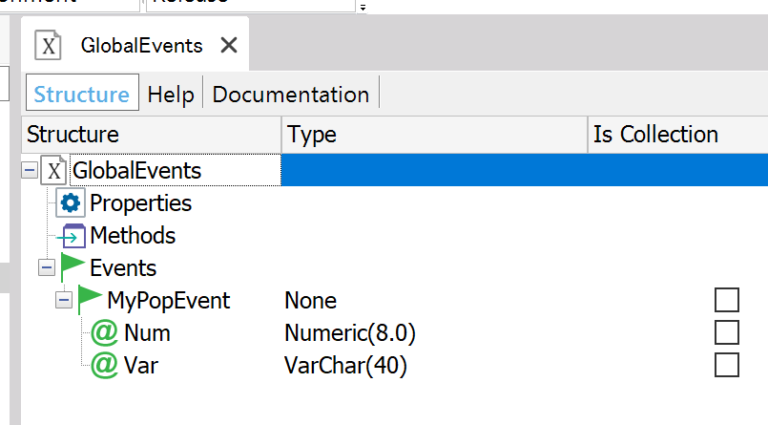Enable Is Collection checkbox for Num
This screenshot has height=425, width=768.
click(x=726, y=333)
